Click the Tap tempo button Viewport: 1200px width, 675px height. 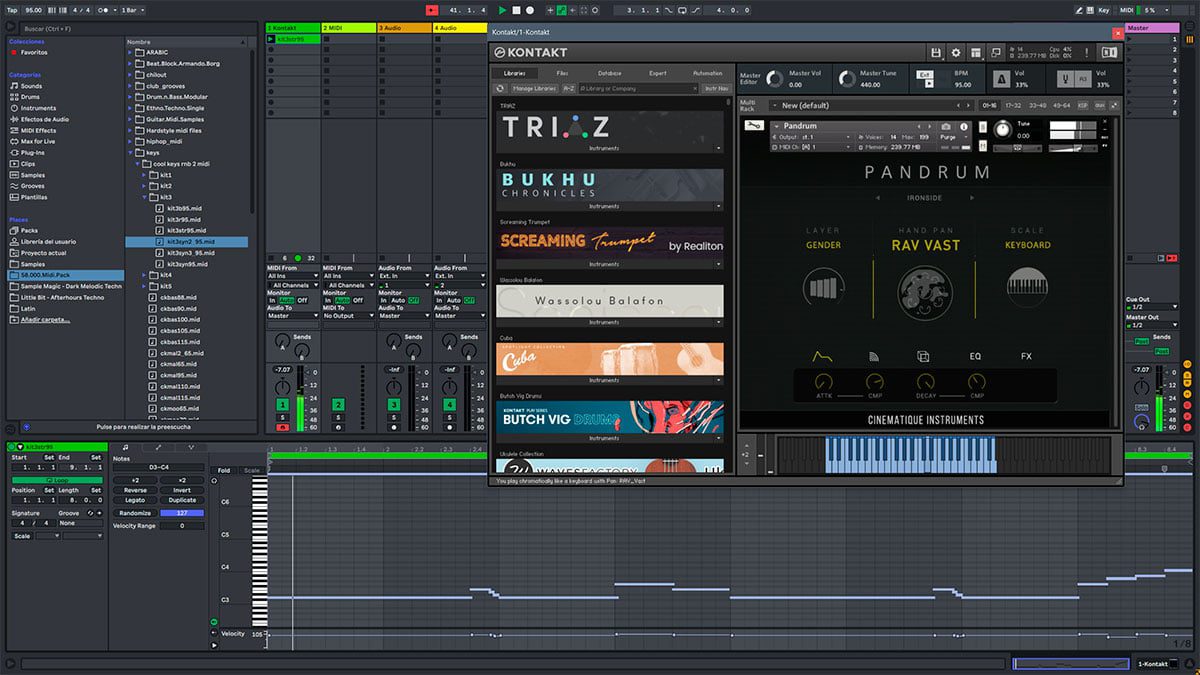click(x=12, y=10)
